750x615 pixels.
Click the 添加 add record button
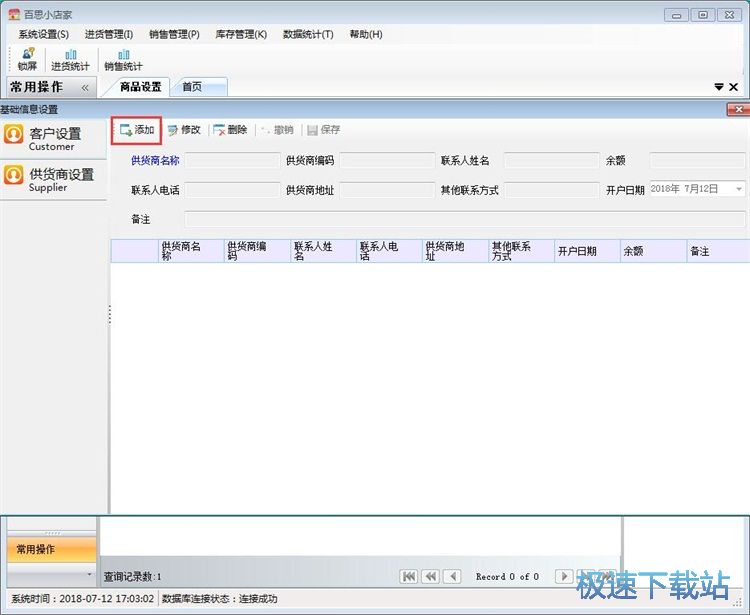click(137, 130)
